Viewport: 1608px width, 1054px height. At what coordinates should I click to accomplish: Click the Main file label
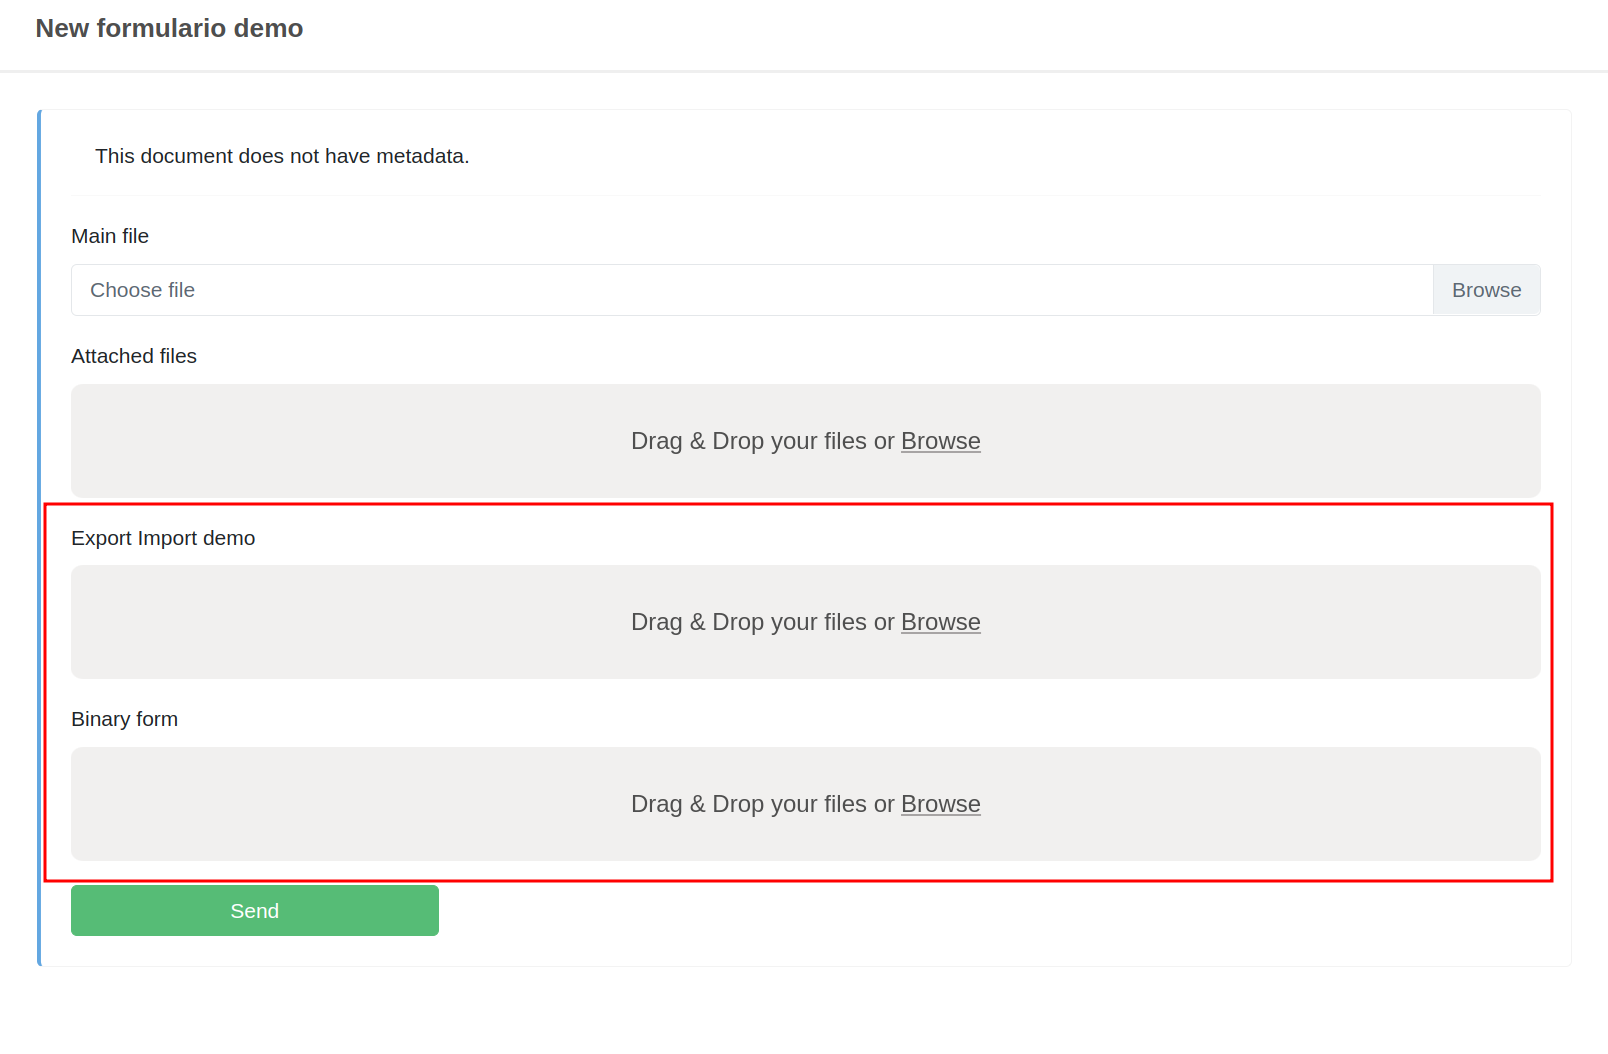point(110,236)
